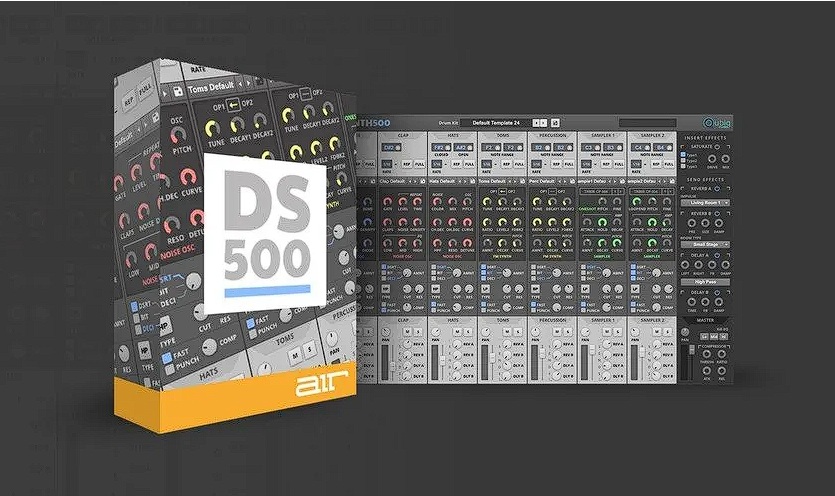Change the Sampler 1 filter type icon
The width and height of the screenshot is (835, 496).
[x=585, y=289]
